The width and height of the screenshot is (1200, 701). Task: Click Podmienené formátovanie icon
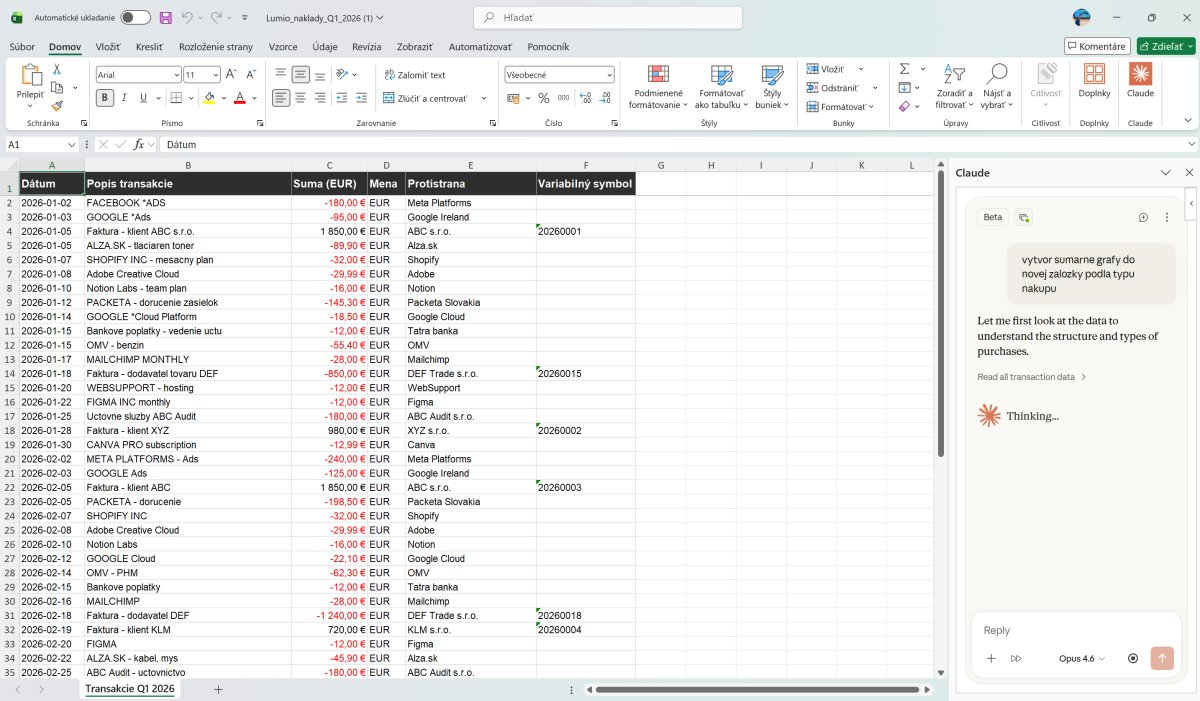pos(658,85)
